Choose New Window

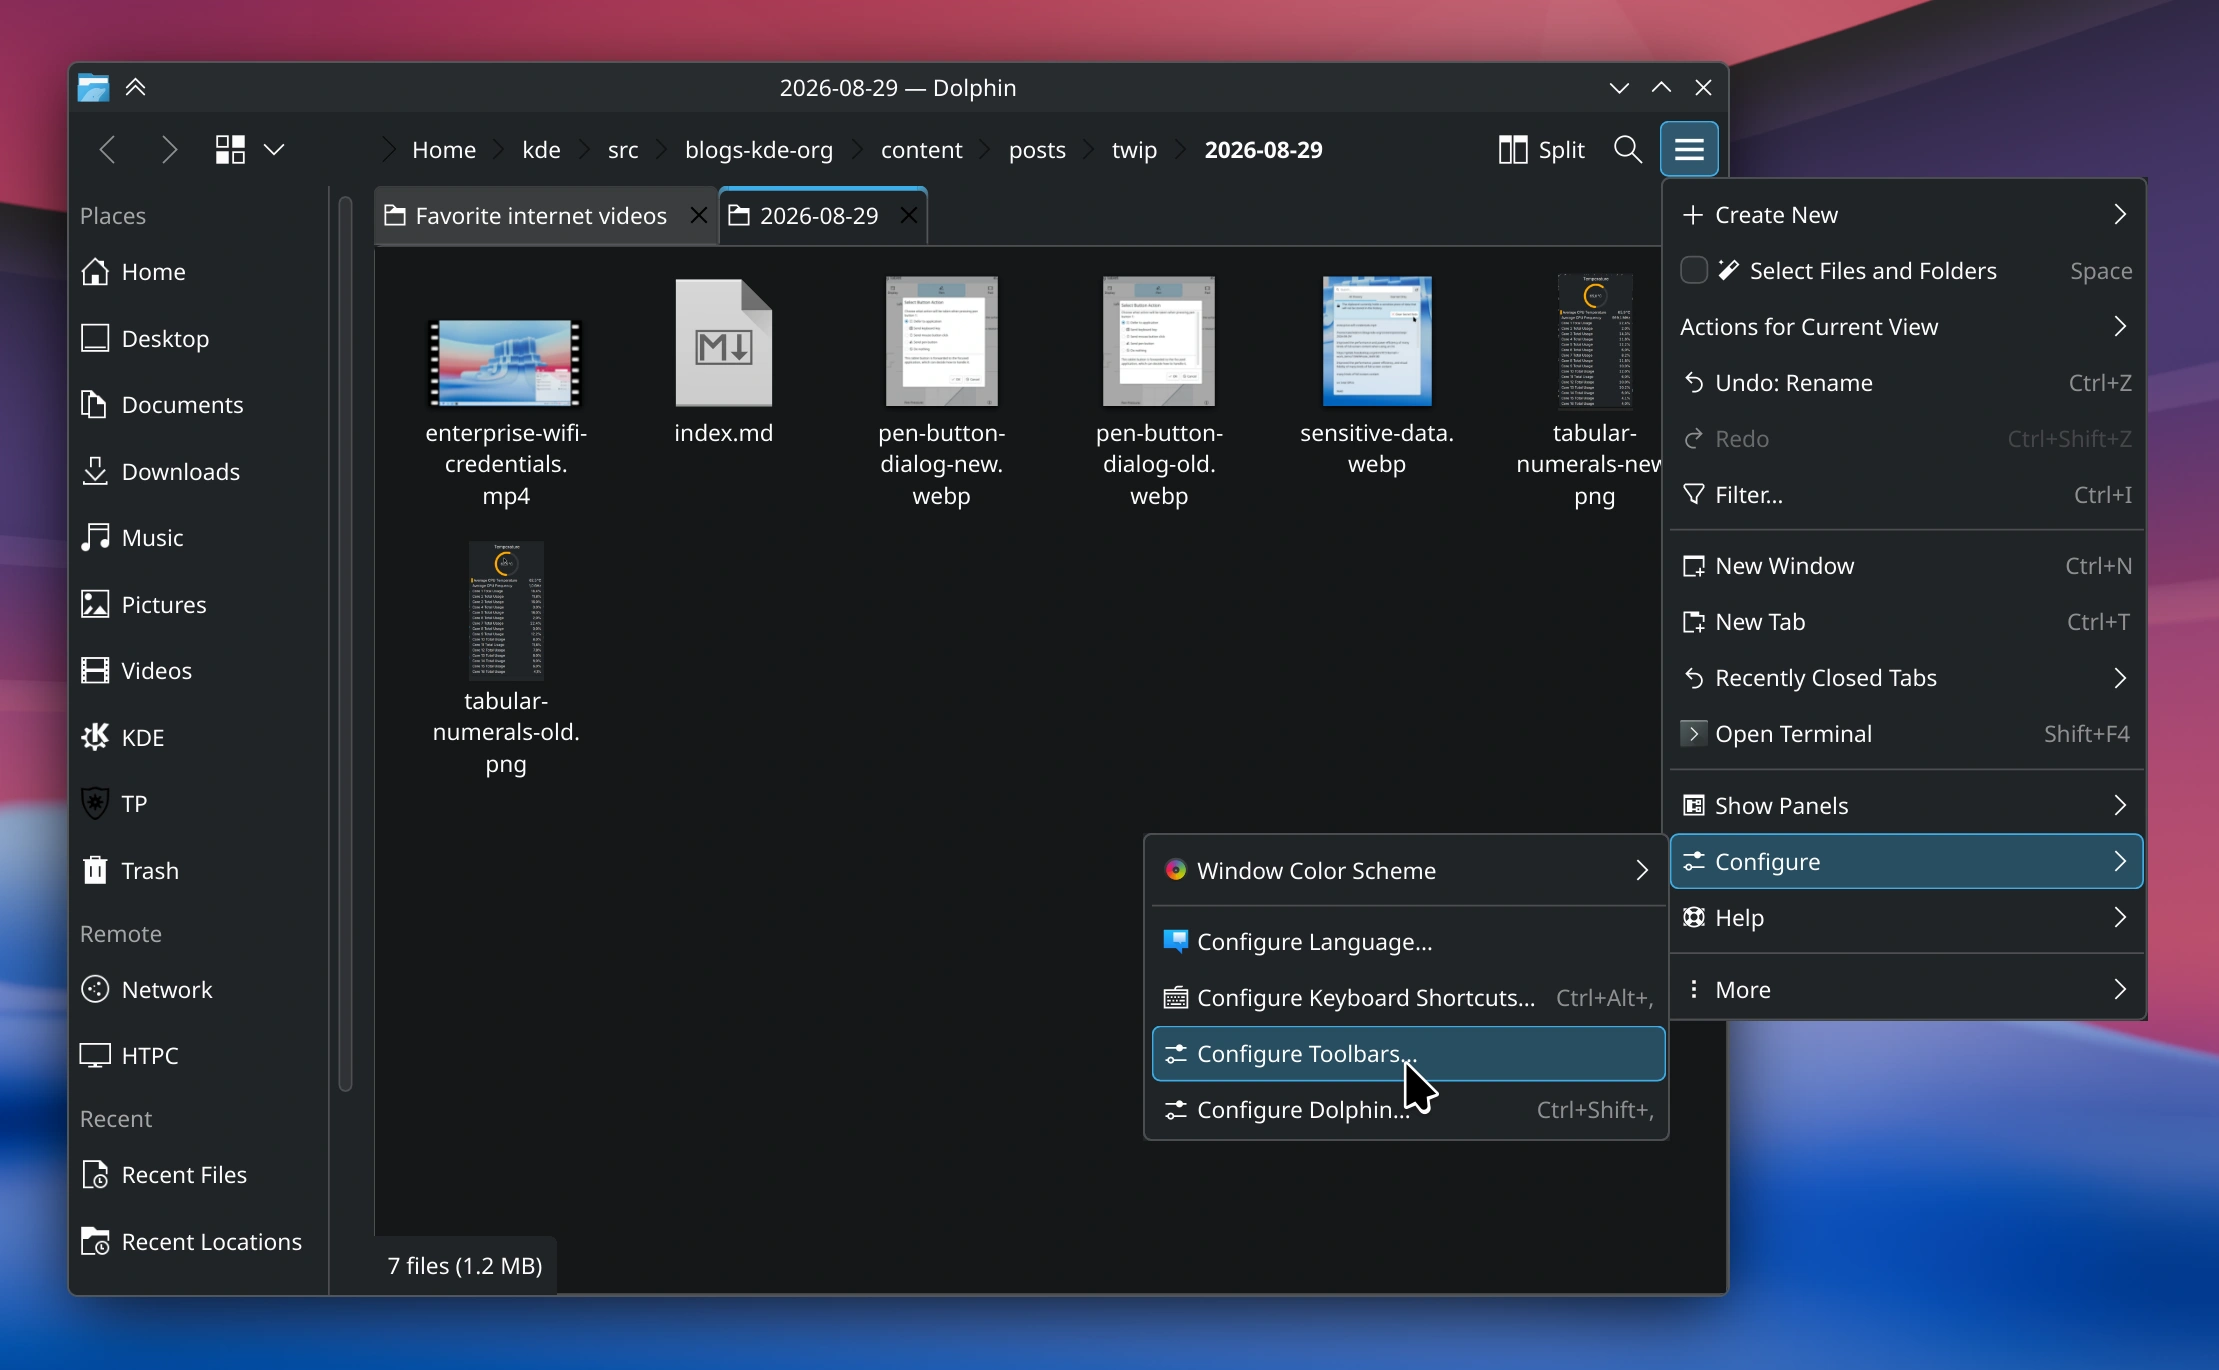coord(1906,566)
